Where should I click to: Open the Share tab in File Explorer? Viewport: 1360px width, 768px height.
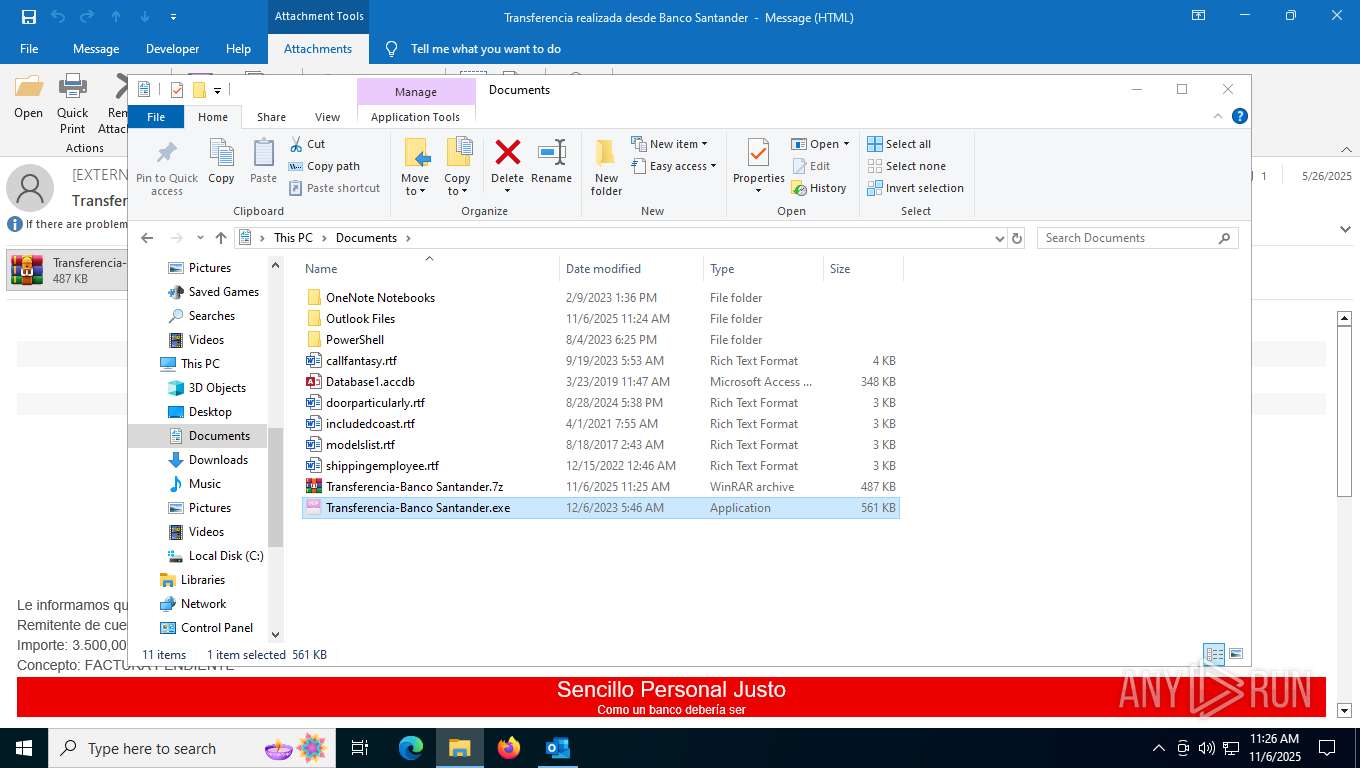[x=271, y=117]
